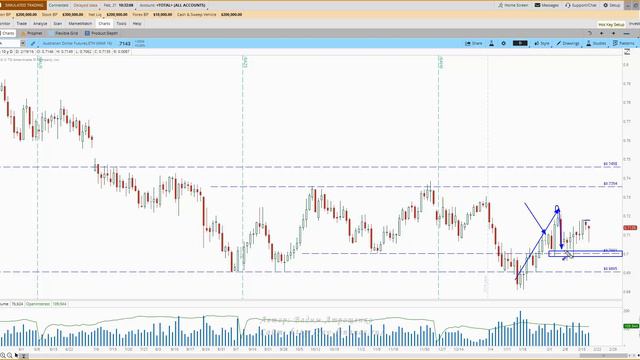The height and width of the screenshot is (360, 640).
Task: Switch to the MarketWatch tab
Action: 80,24
